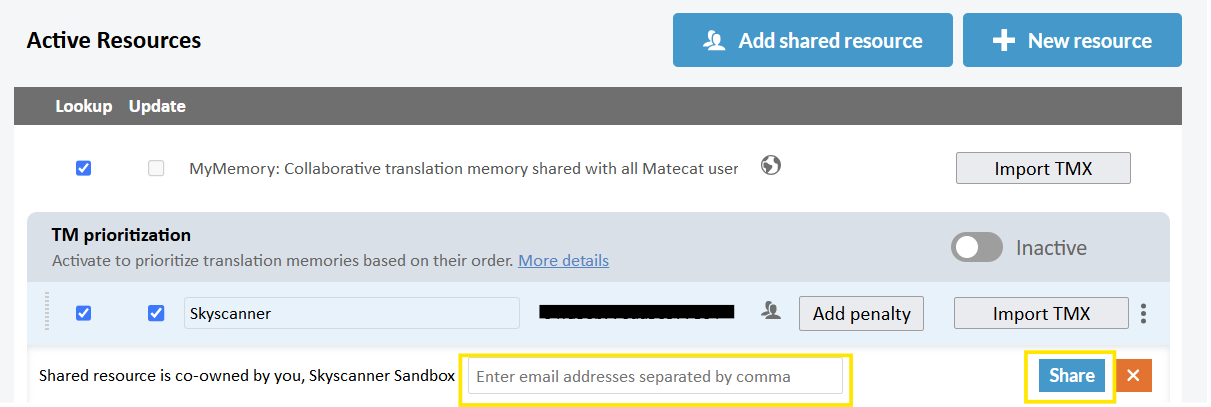The image size is (1211, 407).
Task: Click Import TMX for Skyscanner
Action: 1041,313
